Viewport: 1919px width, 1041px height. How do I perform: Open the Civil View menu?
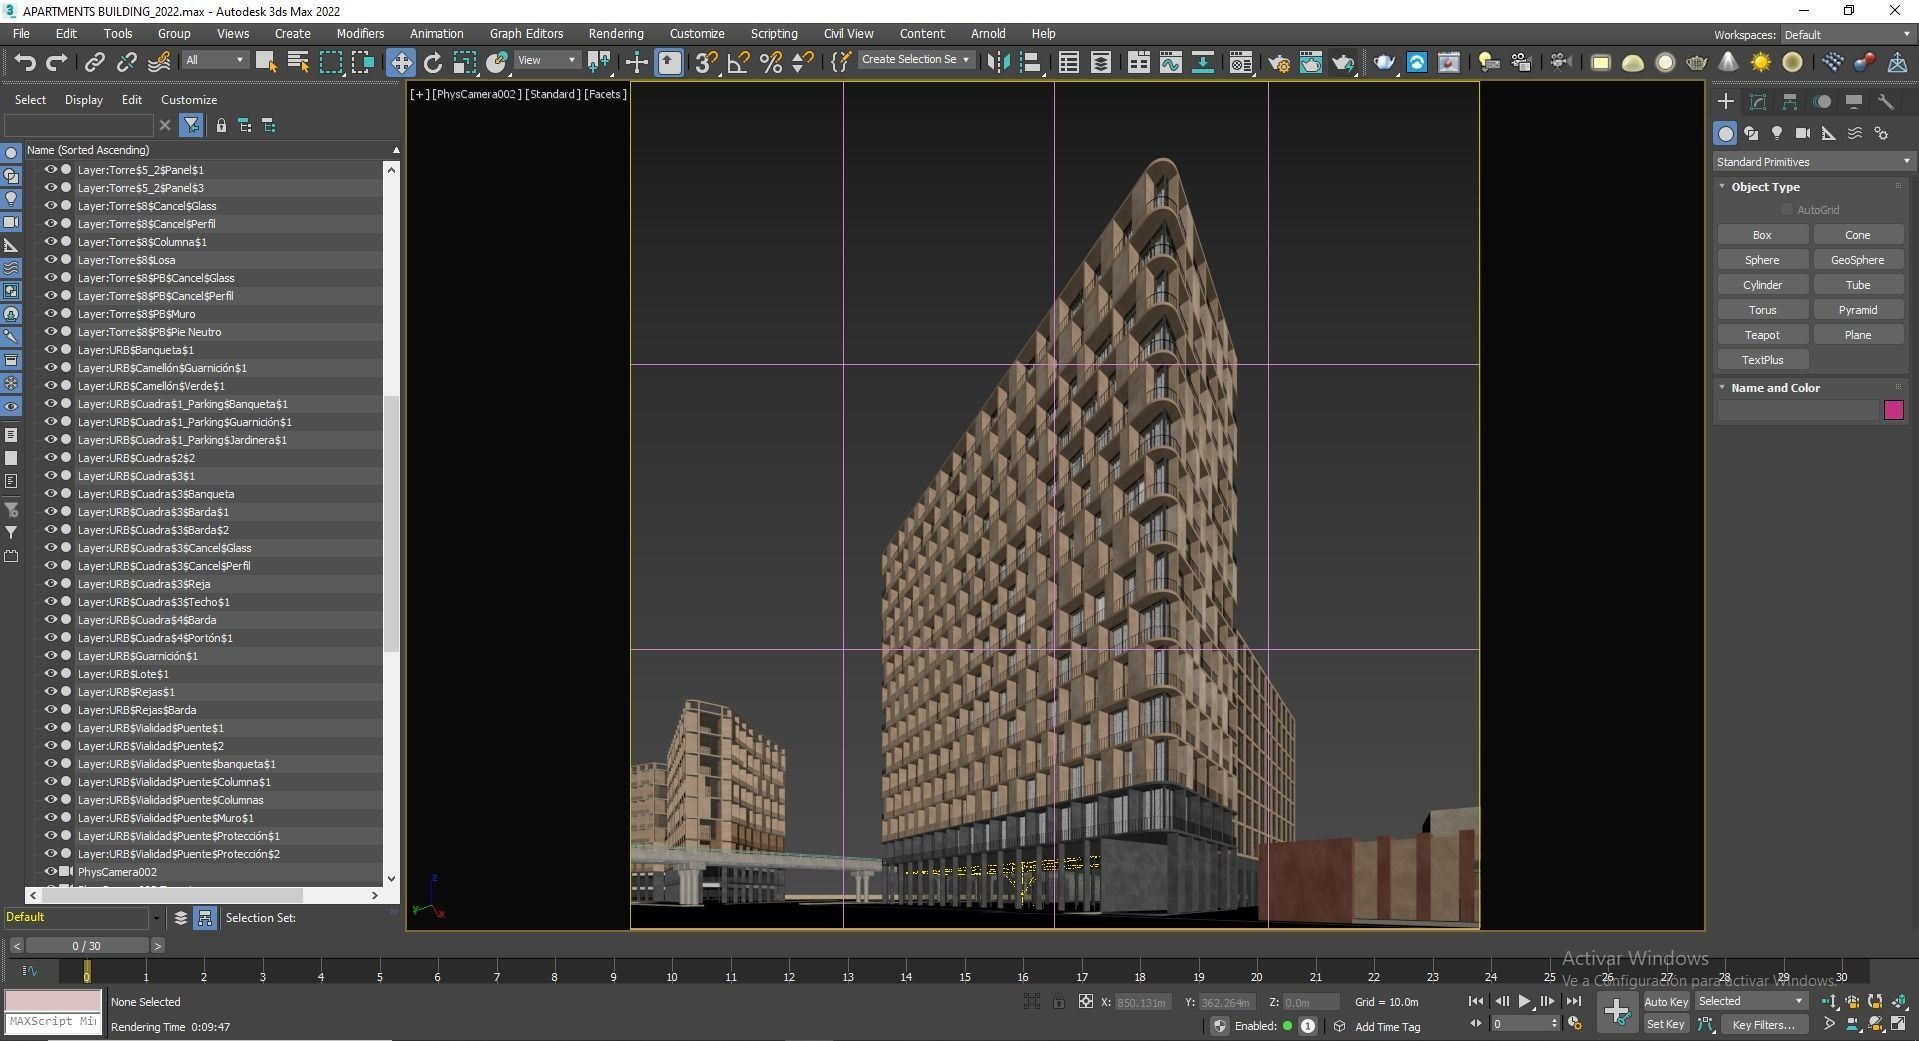coord(848,34)
